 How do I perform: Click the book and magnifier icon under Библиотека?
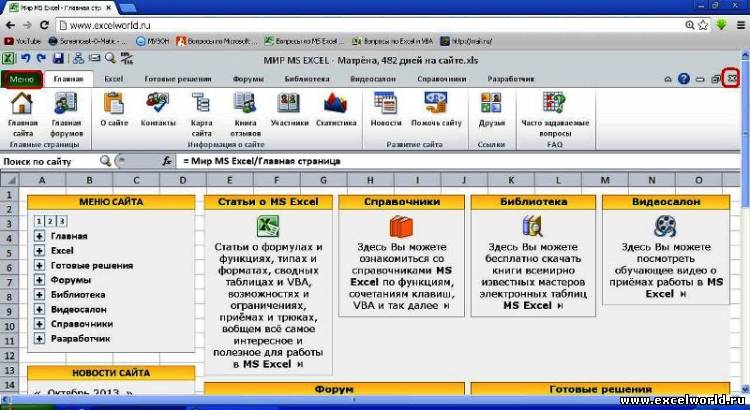point(533,226)
